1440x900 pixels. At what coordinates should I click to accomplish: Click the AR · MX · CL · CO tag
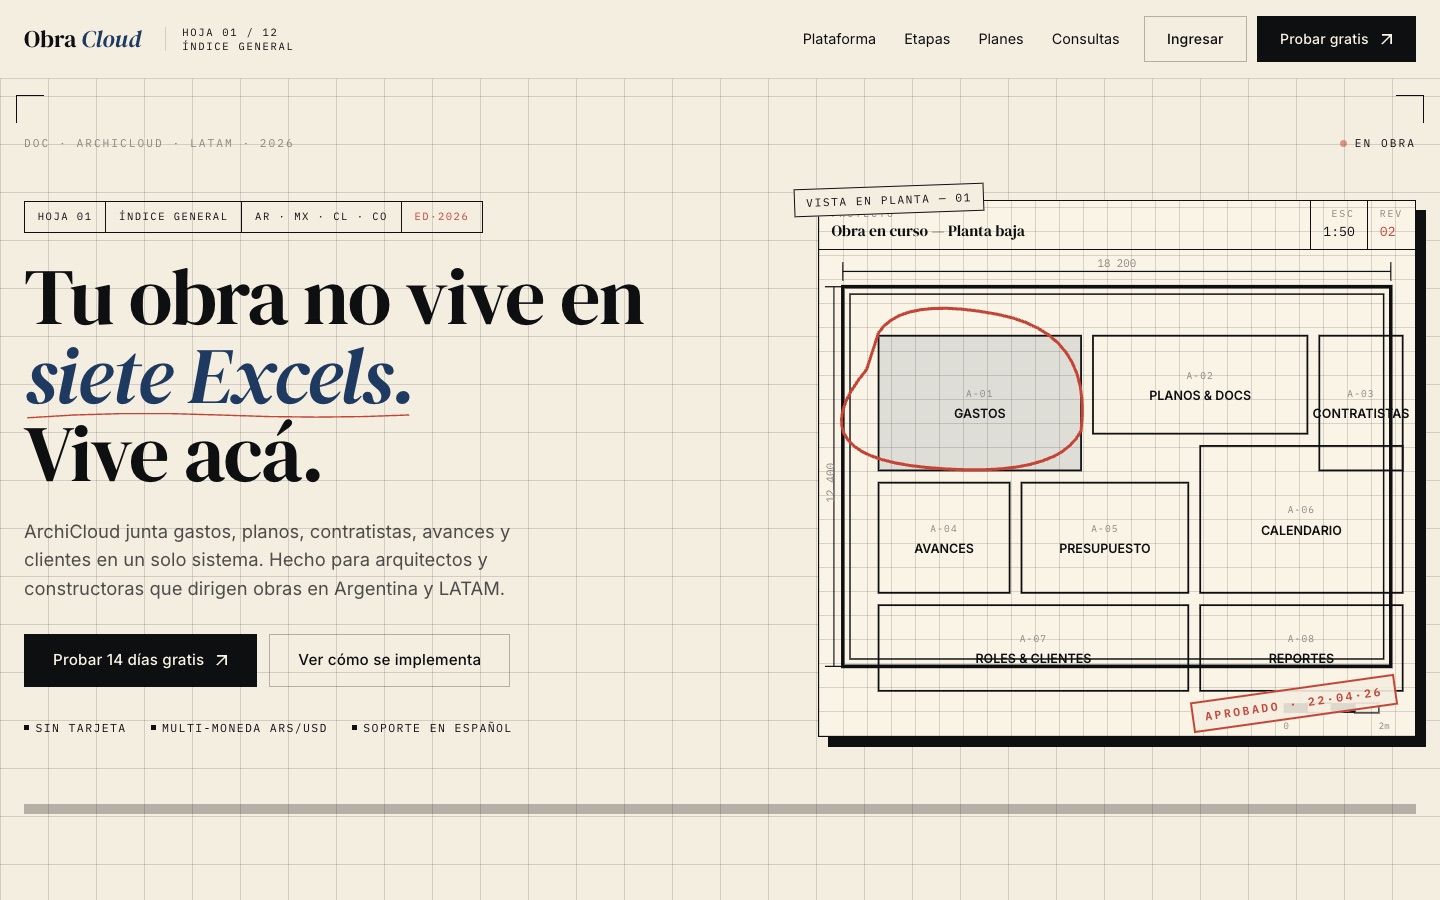coord(321,217)
